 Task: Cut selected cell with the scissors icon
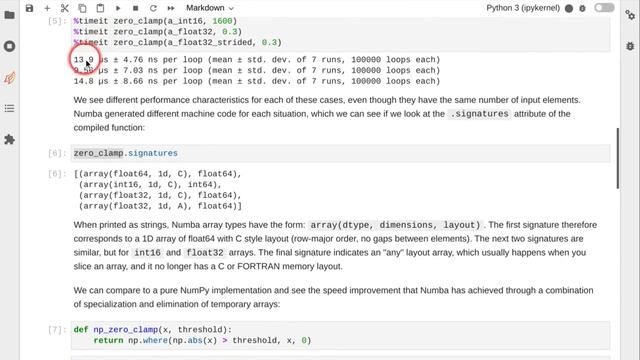[x=64, y=8]
